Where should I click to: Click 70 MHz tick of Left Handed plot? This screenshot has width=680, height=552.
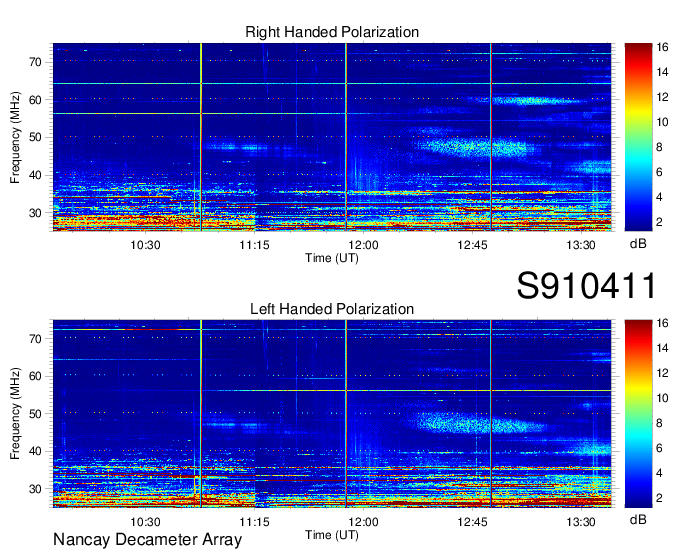[35, 339]
